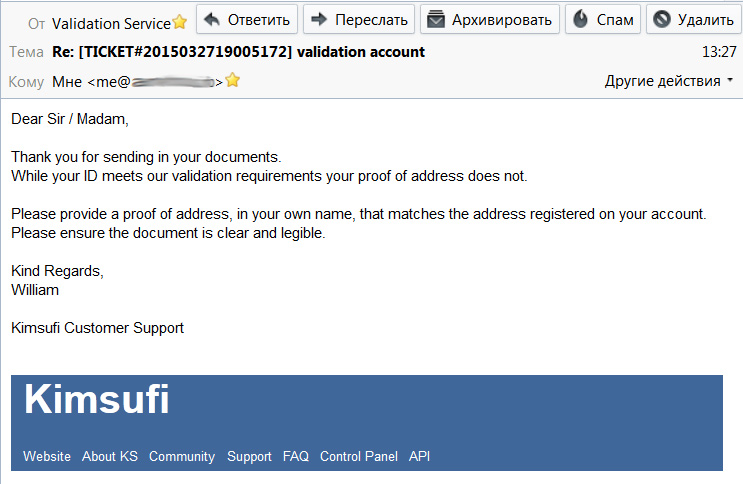Click the Kimsufi logo heading
Viewport: 743px width, 484px height.
tap(97, 399)
